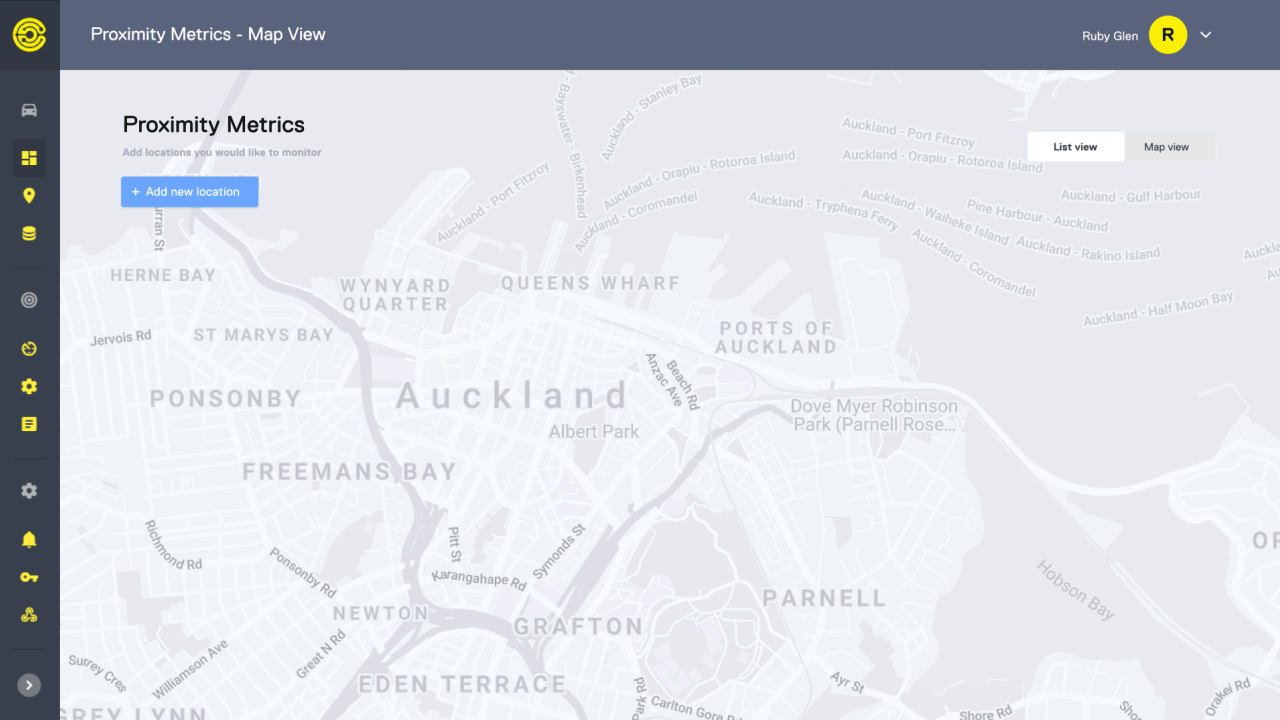Open the user menu chevron beside avatar
Viewport: 1280px width, 720px height.
point(1206,35)
